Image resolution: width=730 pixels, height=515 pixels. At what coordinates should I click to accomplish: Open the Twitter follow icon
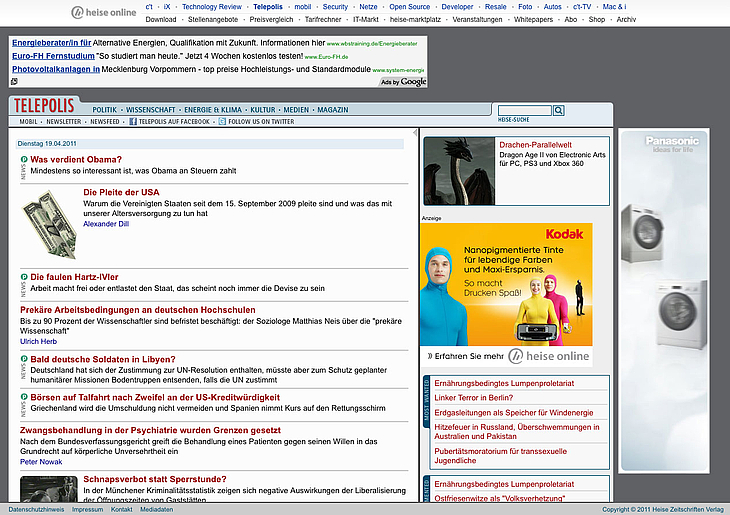pyautogui.click(x=223, y=122)
